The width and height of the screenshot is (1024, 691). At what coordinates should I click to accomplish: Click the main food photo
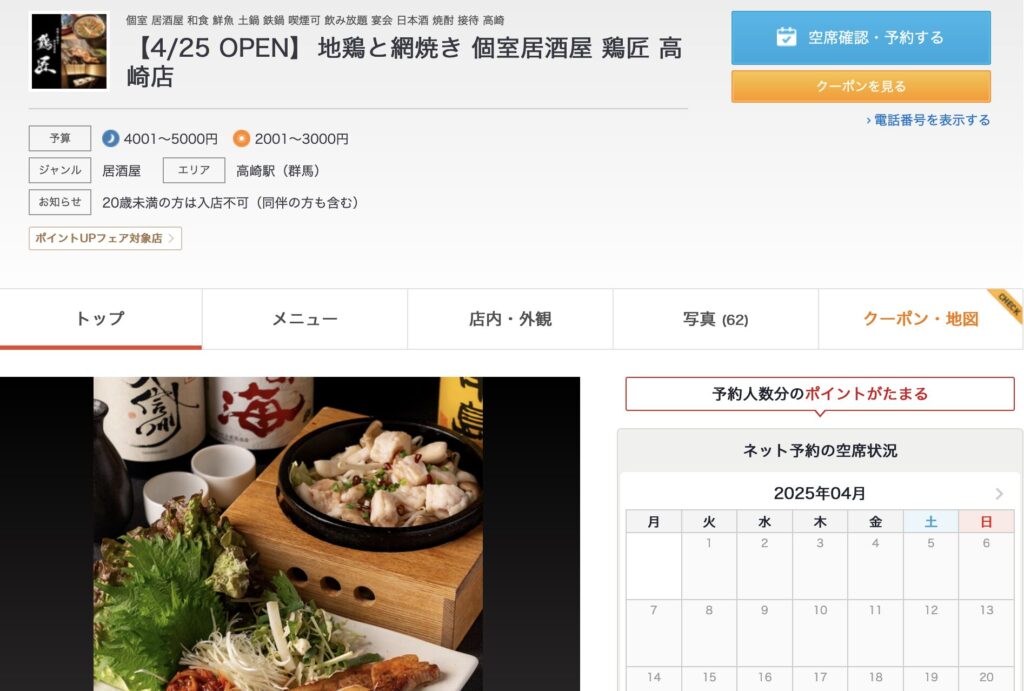290,534
